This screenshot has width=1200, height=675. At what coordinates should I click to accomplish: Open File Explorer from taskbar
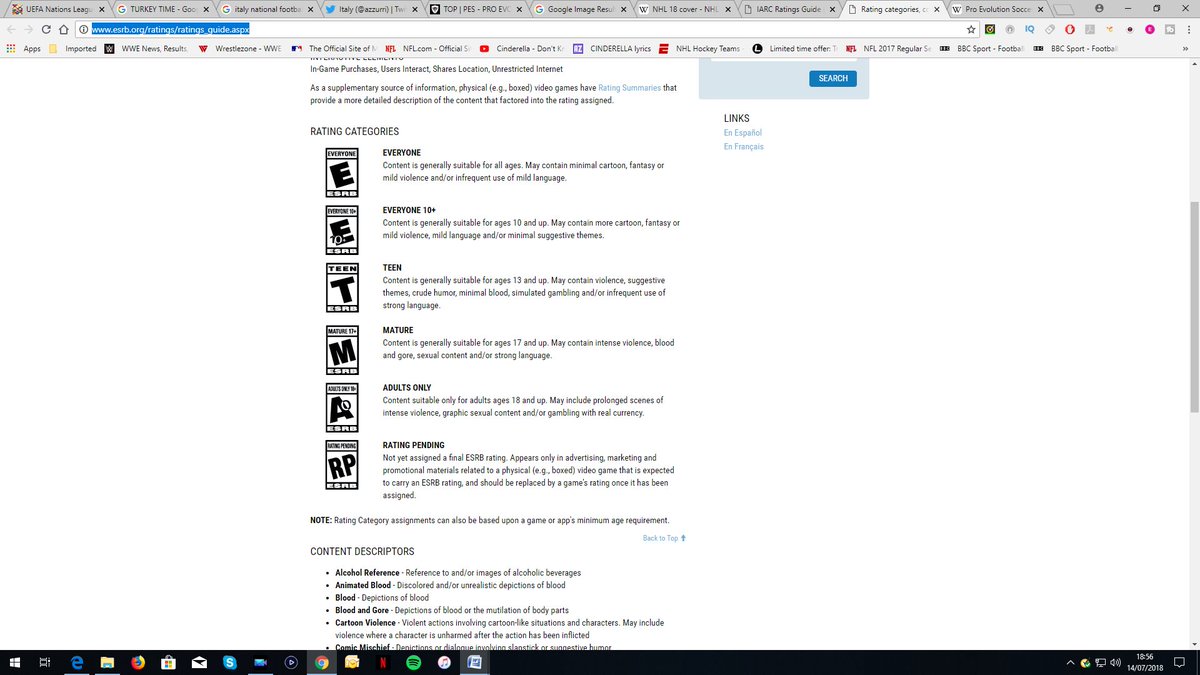(x=107, y=662)
